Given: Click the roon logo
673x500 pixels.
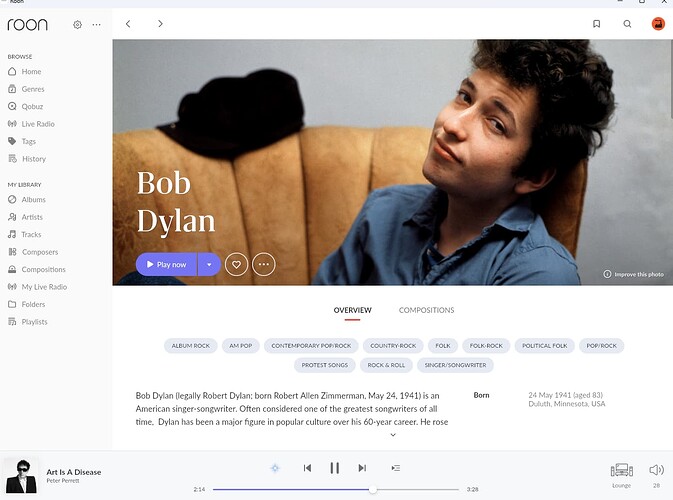Looking at the screenshot, I should pyautogui.click(x=27, y=24).
